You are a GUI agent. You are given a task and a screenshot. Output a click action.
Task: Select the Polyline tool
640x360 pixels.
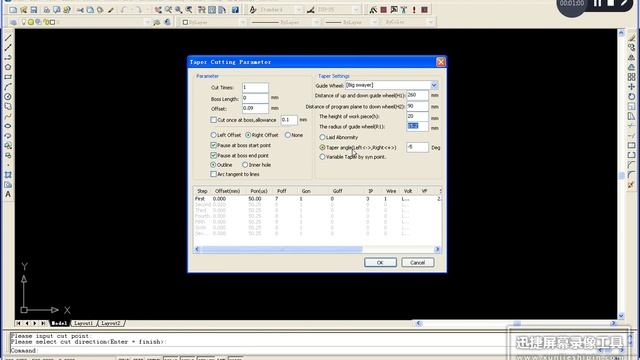pos(8,58)
